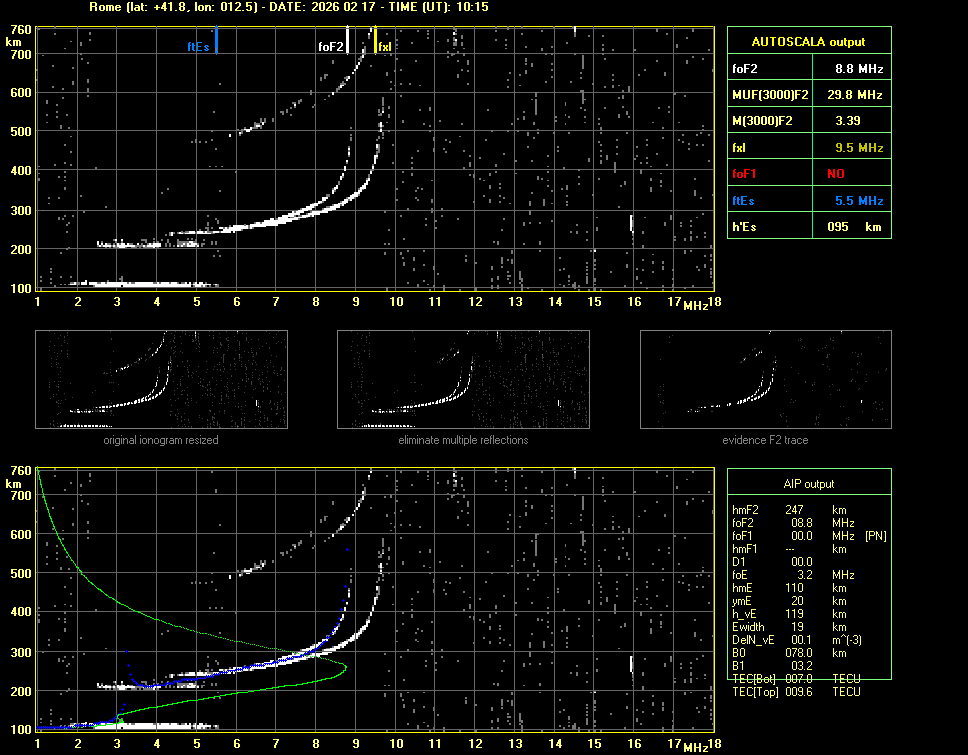
Task: Click the yellow 9.5 MHz fxI value
Action: (x=858, y=148)
